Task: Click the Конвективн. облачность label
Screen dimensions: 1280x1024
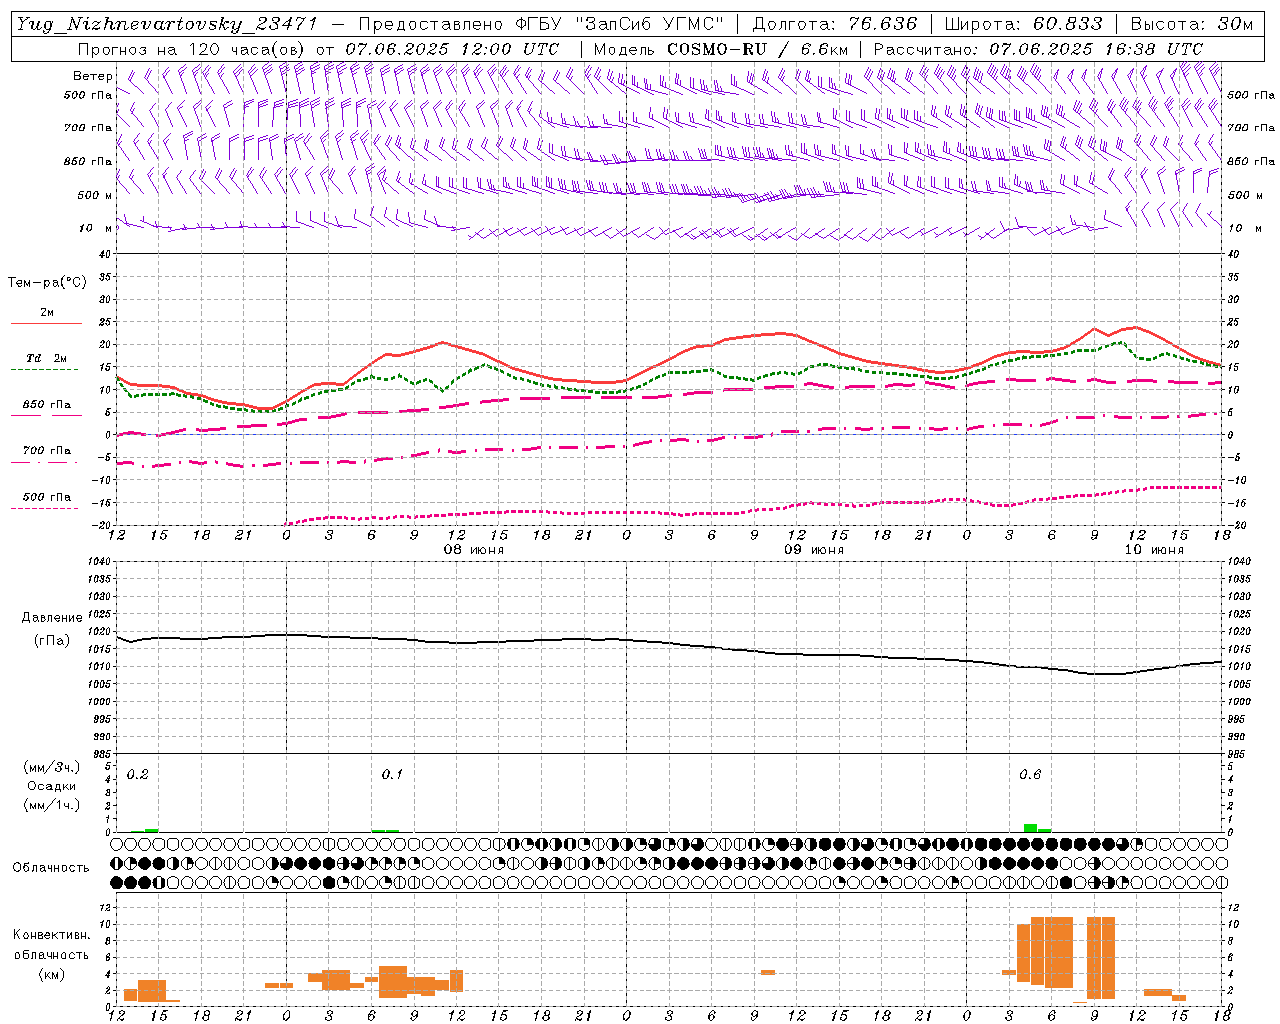Action: click(51, 945)
